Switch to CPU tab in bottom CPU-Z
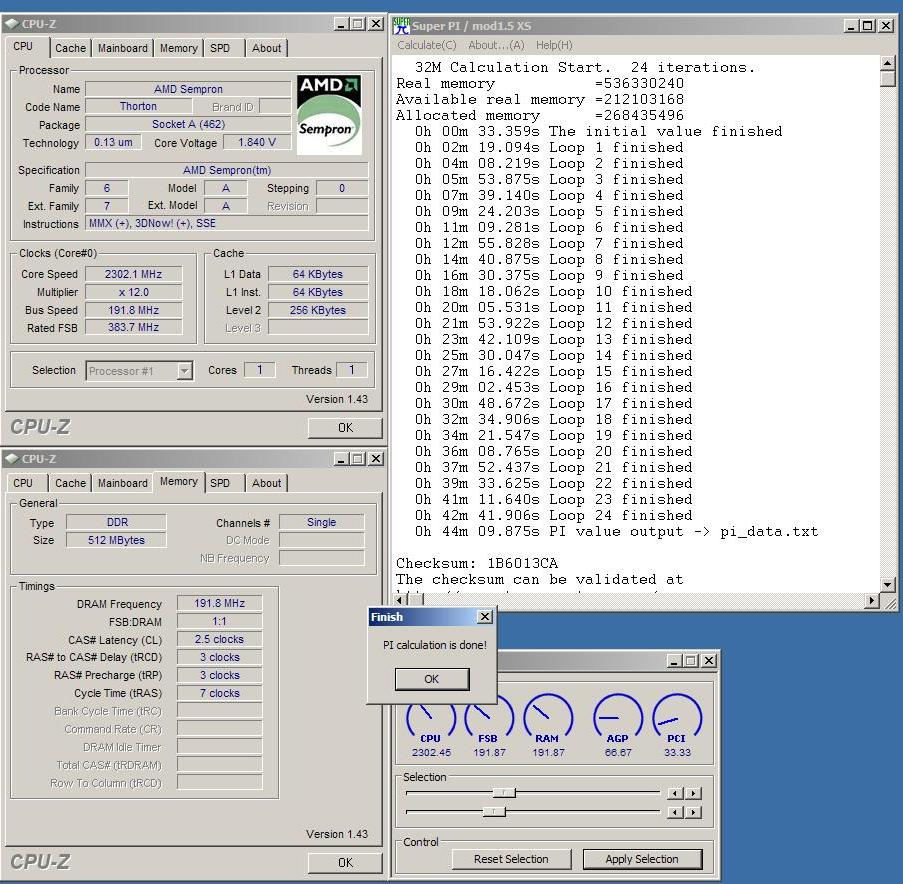 pos(23,483)
